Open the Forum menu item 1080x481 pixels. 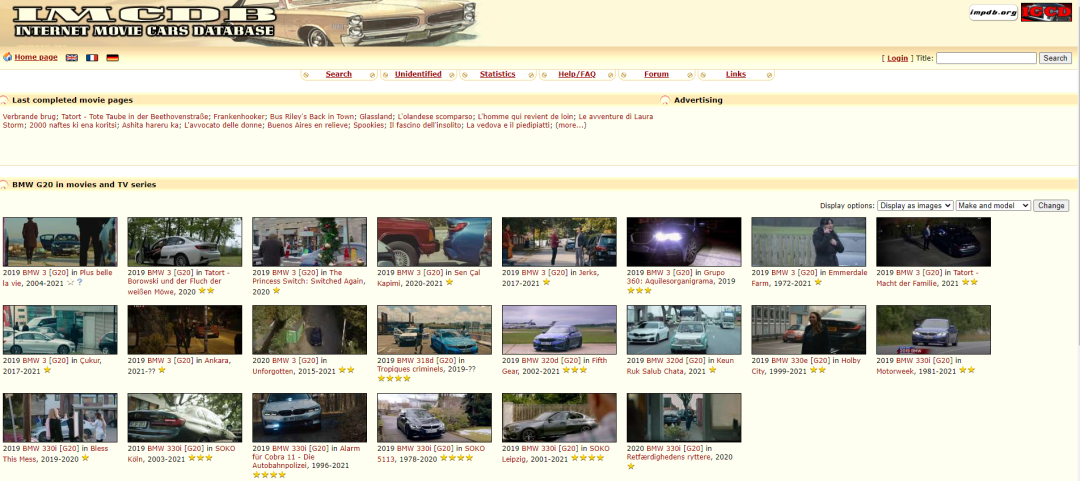(656, 74)
